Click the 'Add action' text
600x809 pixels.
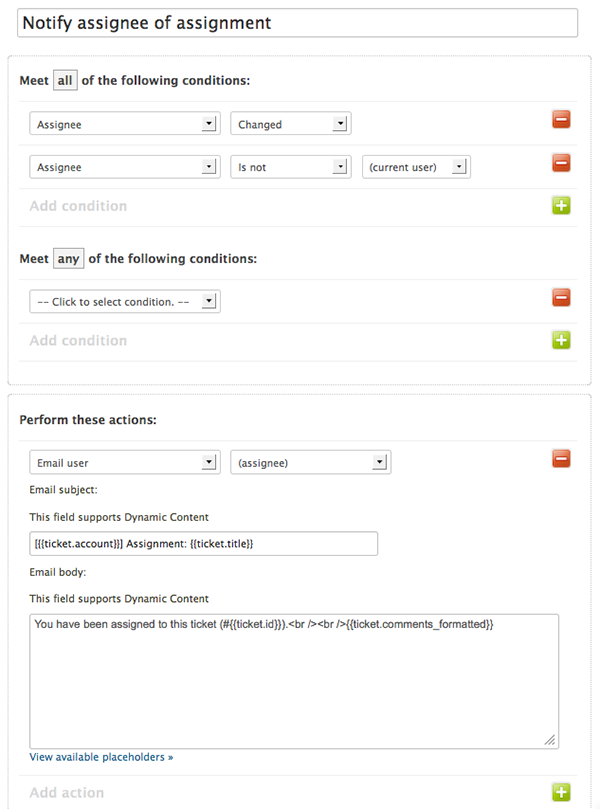pos(67,792)
